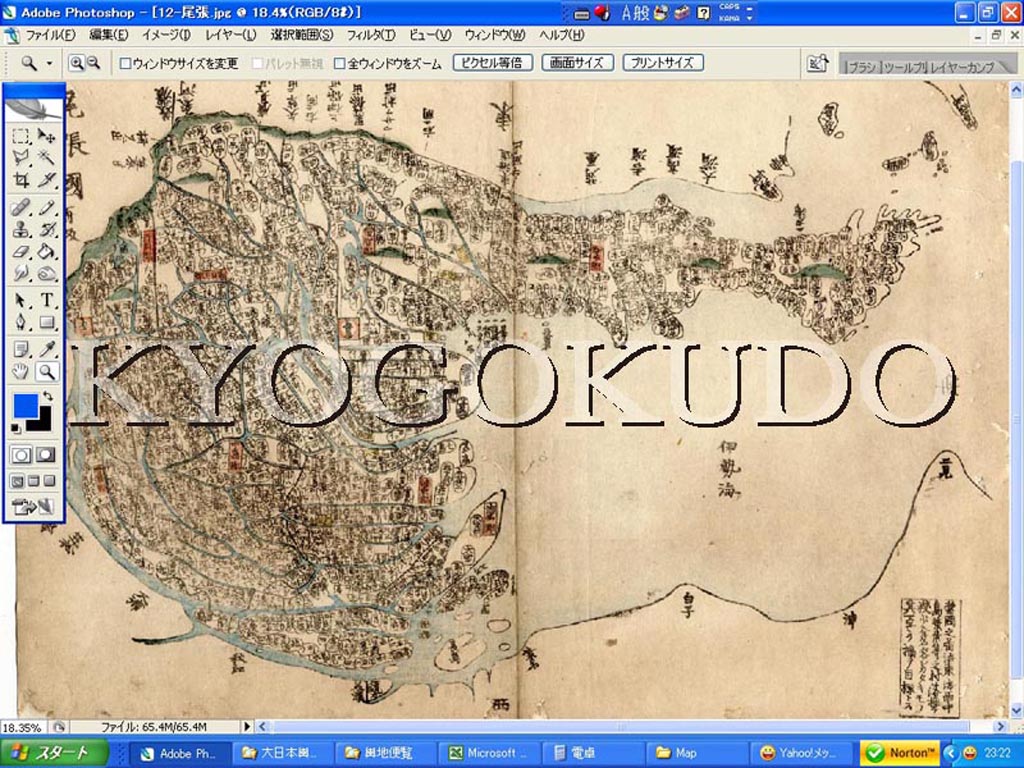This screenshot has height=768, width=1024.
Task: Select the Magic Wand tool
Action: pyautogui.click(x=46, y=157)
